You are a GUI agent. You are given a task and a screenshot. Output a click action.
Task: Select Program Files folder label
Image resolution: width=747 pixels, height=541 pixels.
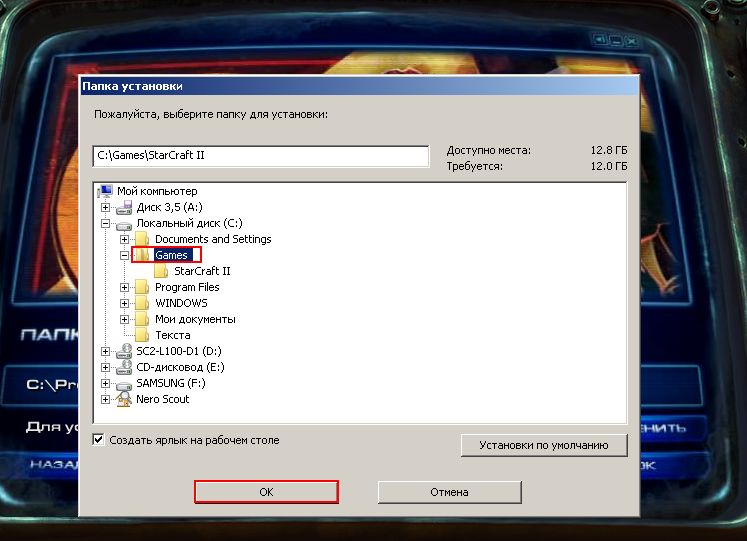pos(187,287)
